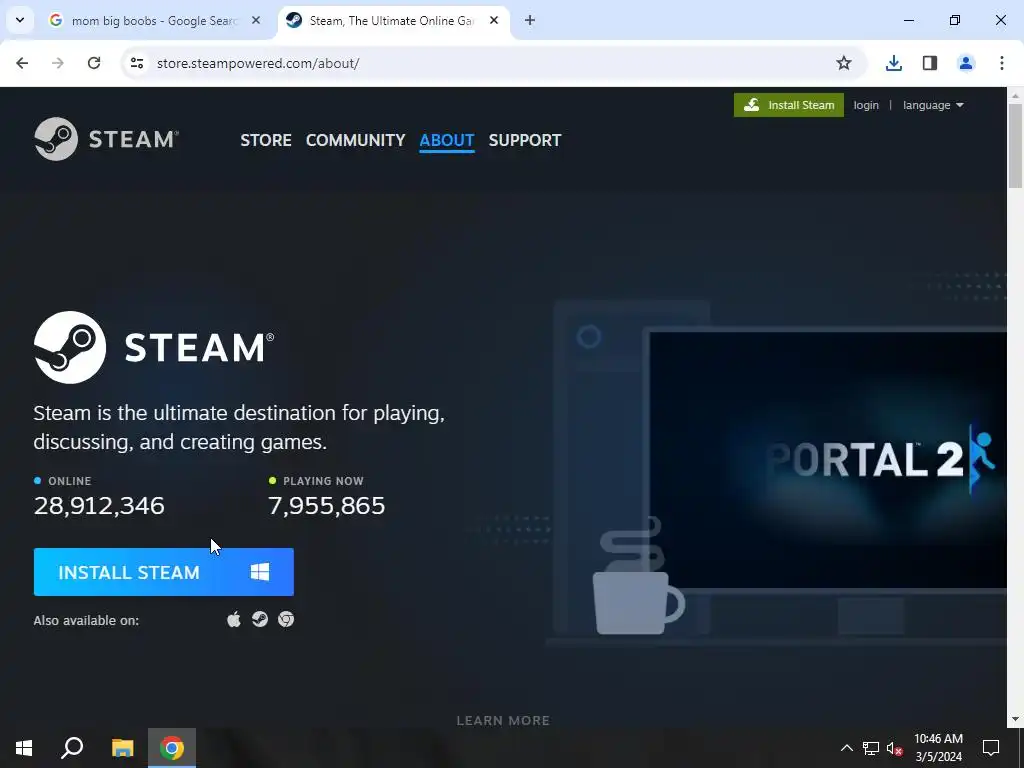
Task: Open Chrome profile avatar
Action: [966, 63]
